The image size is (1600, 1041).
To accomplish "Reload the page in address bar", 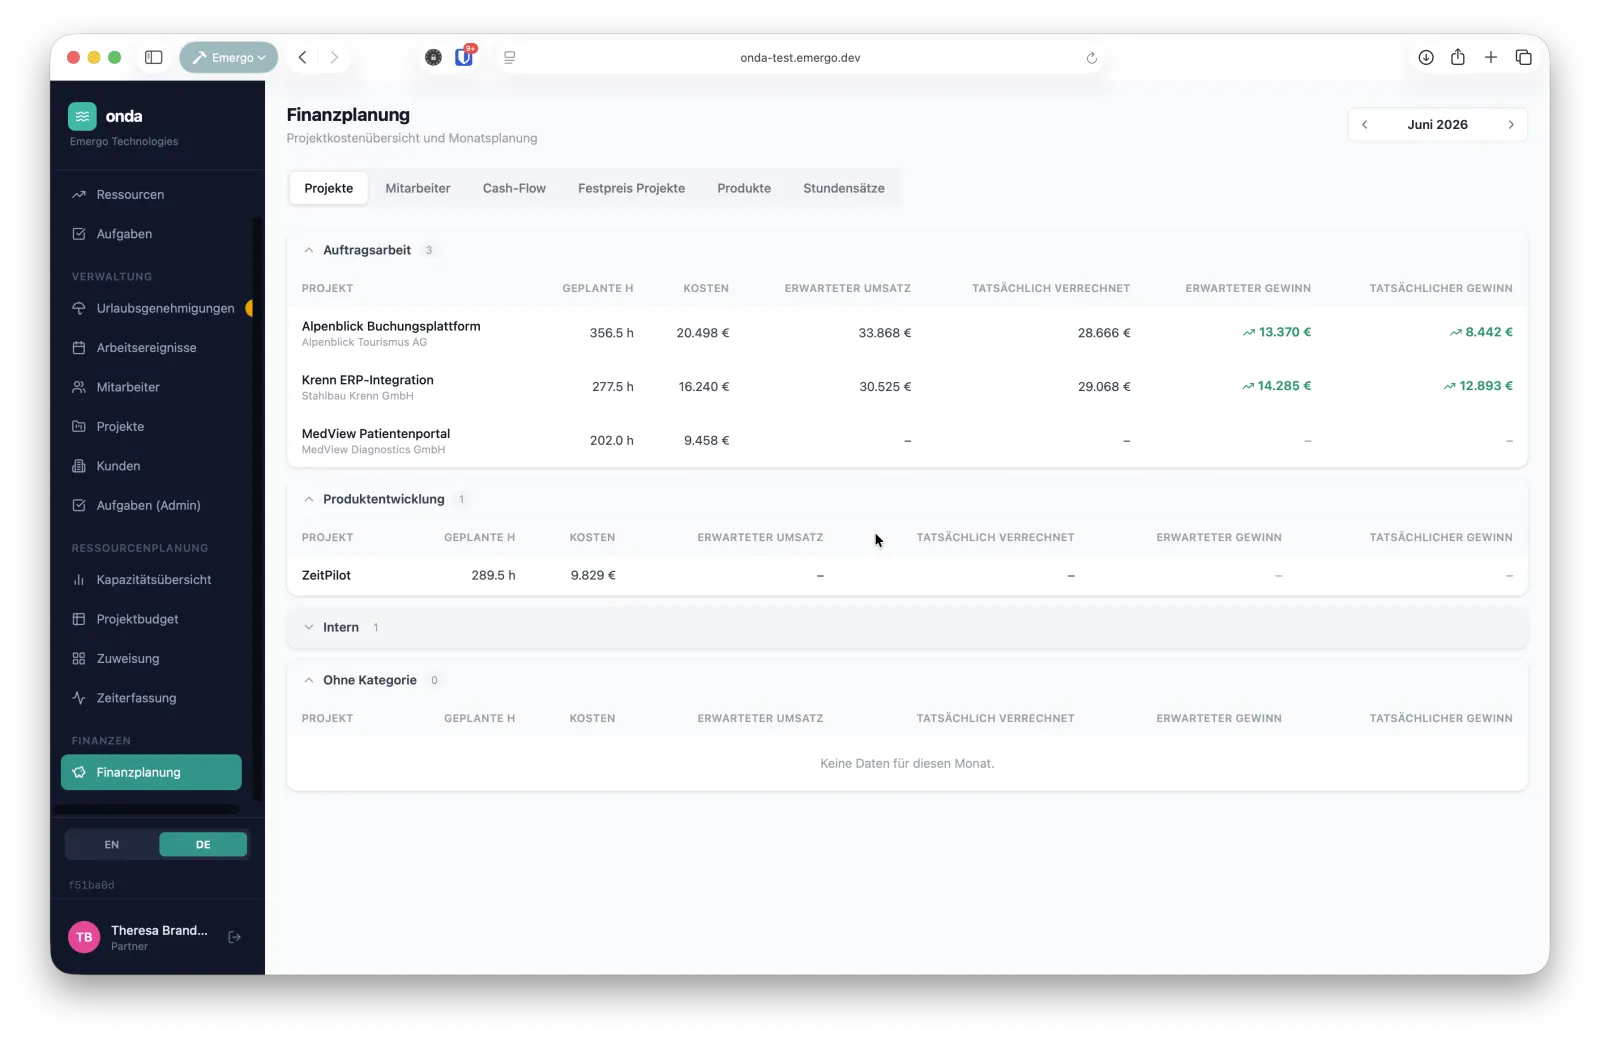I will click(1092, 58).
